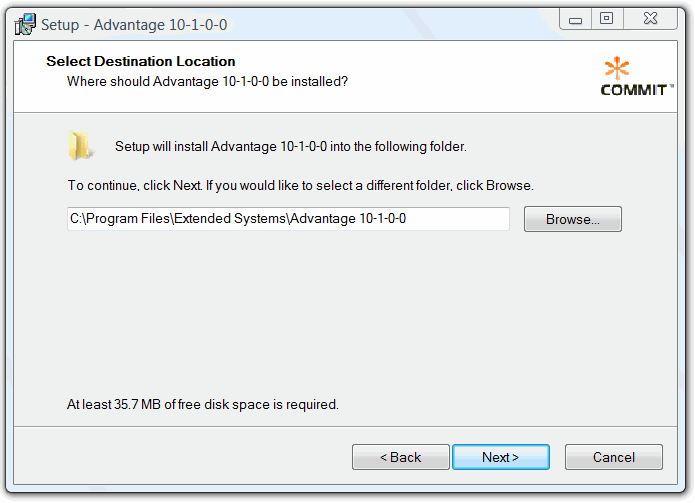The height and width of the screenshot is (503, 695).
Task: Proceed by pressing the Next button
Action: tap(500, 457)
